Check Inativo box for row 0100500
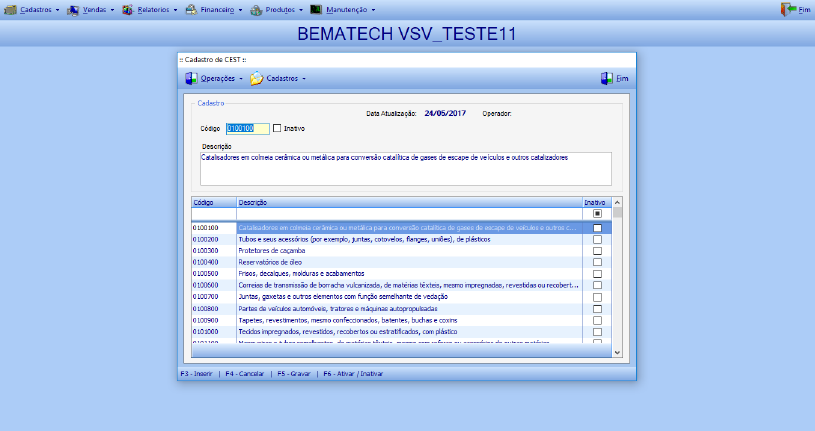This screenshot has width=815, height=431. (x=597, y=274)
